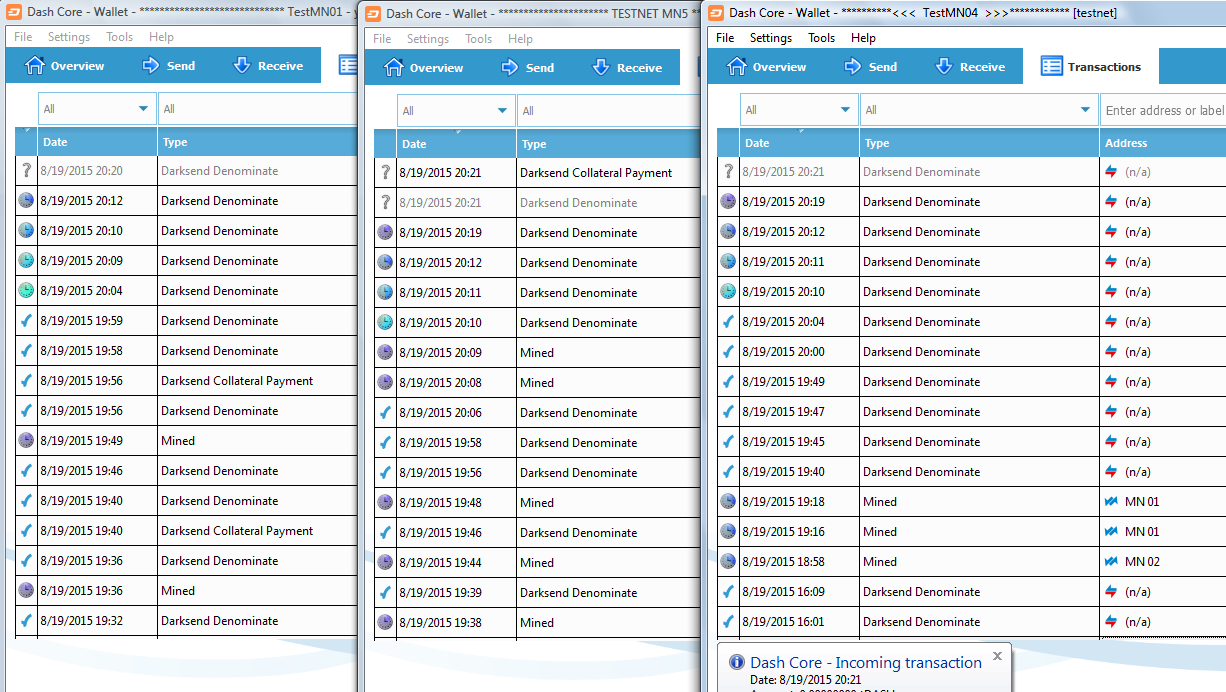Click Dash logo icon in TESTNET MN5 title bar

[373, 13]
